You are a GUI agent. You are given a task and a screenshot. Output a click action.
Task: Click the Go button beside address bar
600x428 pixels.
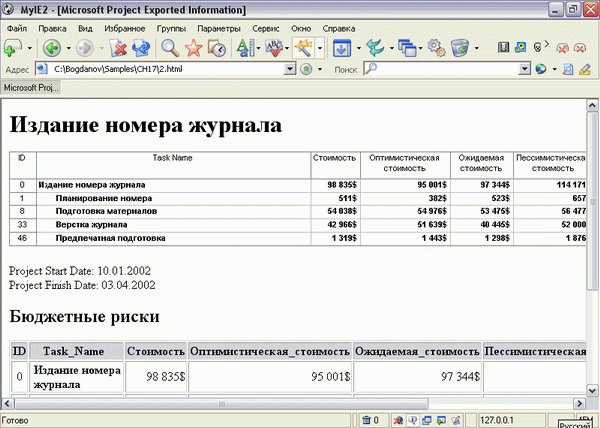point(306,69)
